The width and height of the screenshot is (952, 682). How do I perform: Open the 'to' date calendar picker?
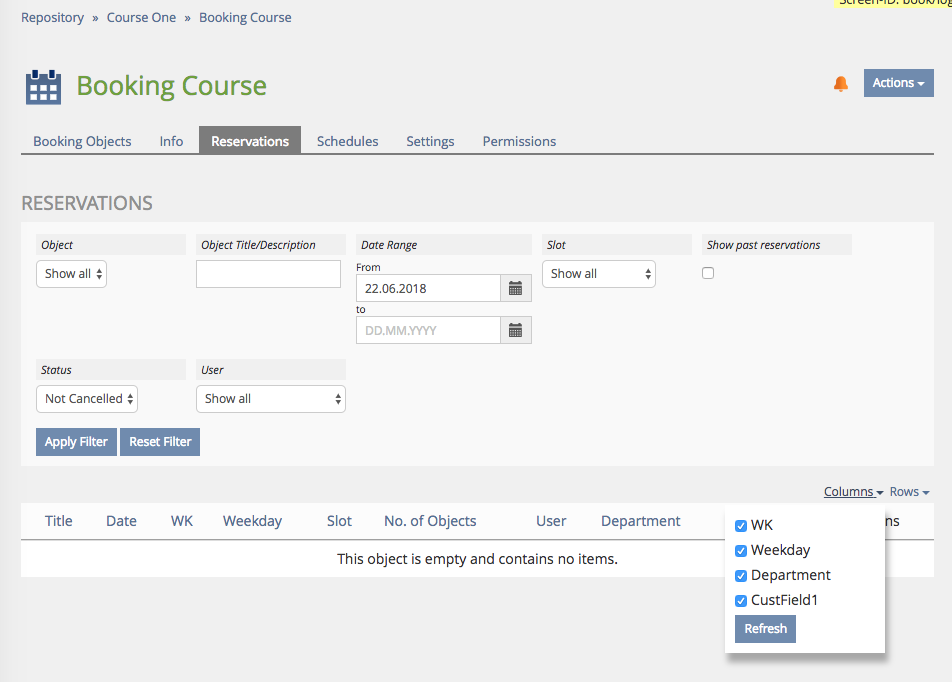tap(515, 330)
